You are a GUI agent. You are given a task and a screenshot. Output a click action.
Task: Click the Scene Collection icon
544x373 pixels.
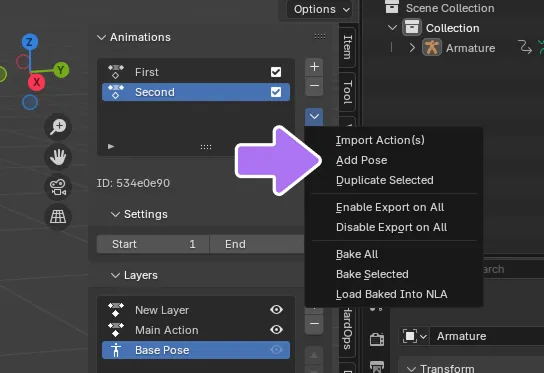point(392,7)
